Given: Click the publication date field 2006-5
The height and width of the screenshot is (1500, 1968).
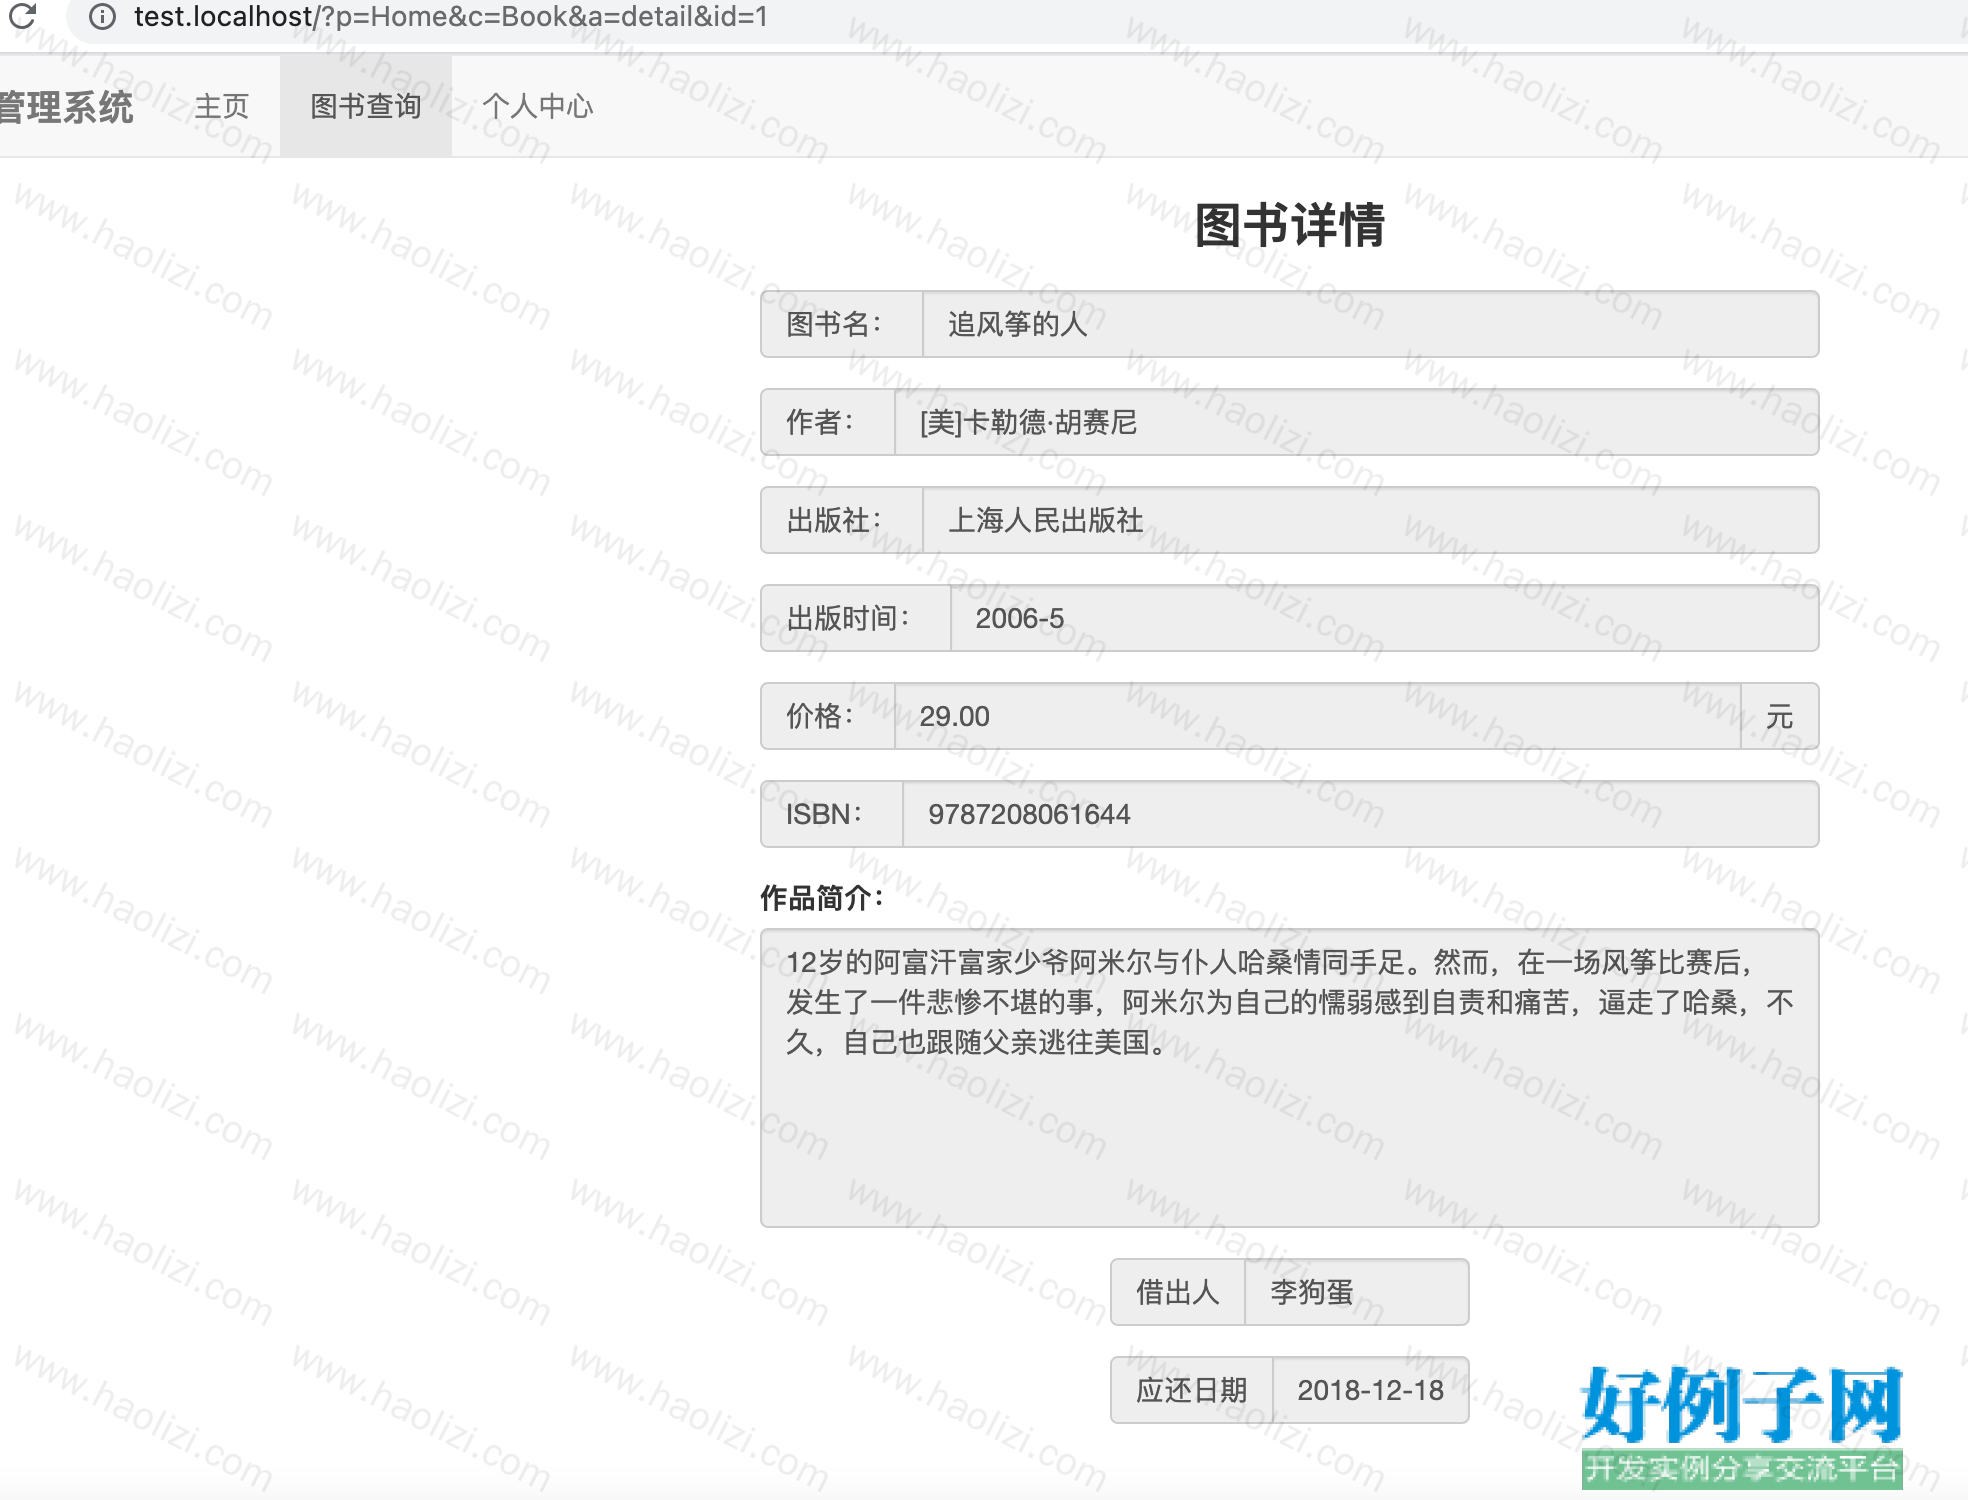Looking at the screenshot, I should [x=1384, y=618].
